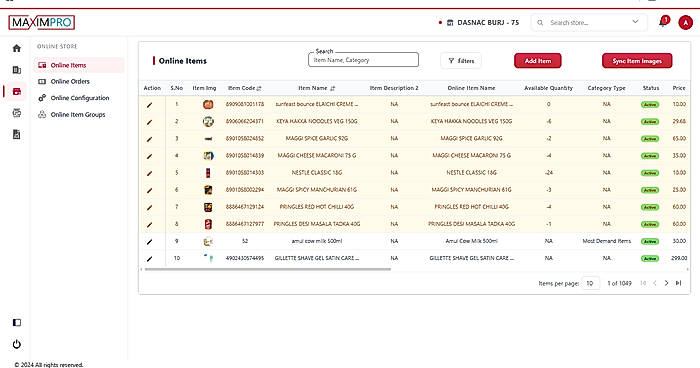Open items per page selector

click(x=590, y=283)
